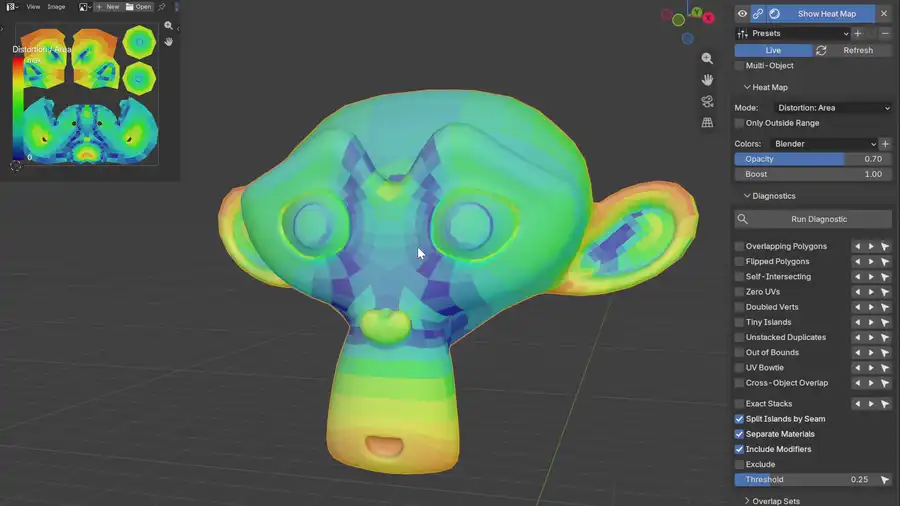The height and width of the screenshot is (506, 900).
Task: Expand UV editor right sidebar arrow
Action: click(x=178, y=29)
